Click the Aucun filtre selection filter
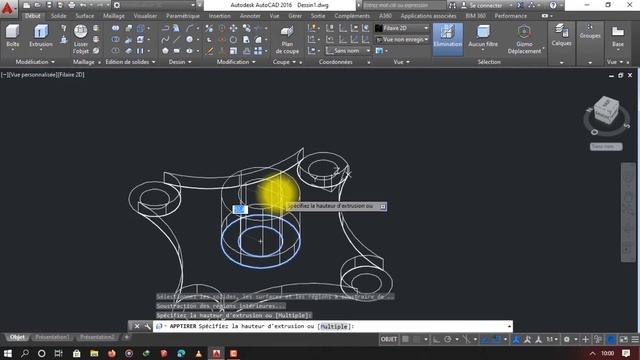This screenshot has width=640, height=360. tap(483, 36)
